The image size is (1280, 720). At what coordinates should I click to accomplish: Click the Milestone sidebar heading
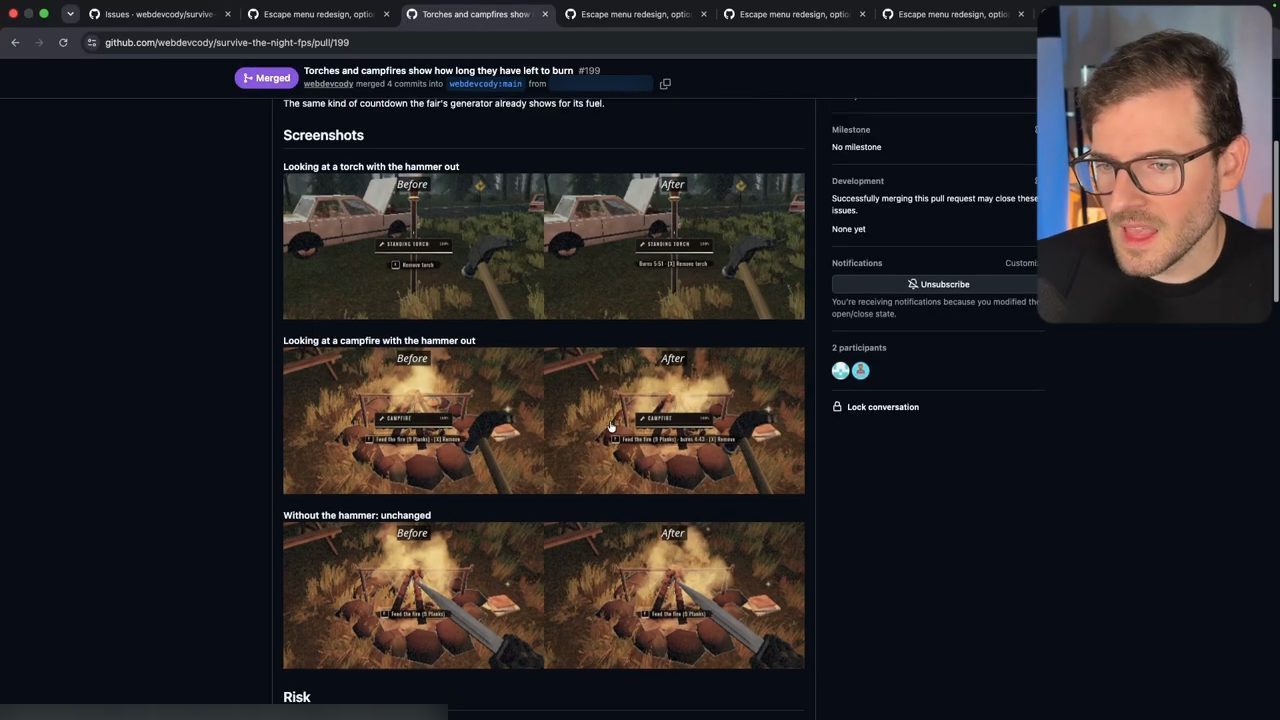point(851,129)
